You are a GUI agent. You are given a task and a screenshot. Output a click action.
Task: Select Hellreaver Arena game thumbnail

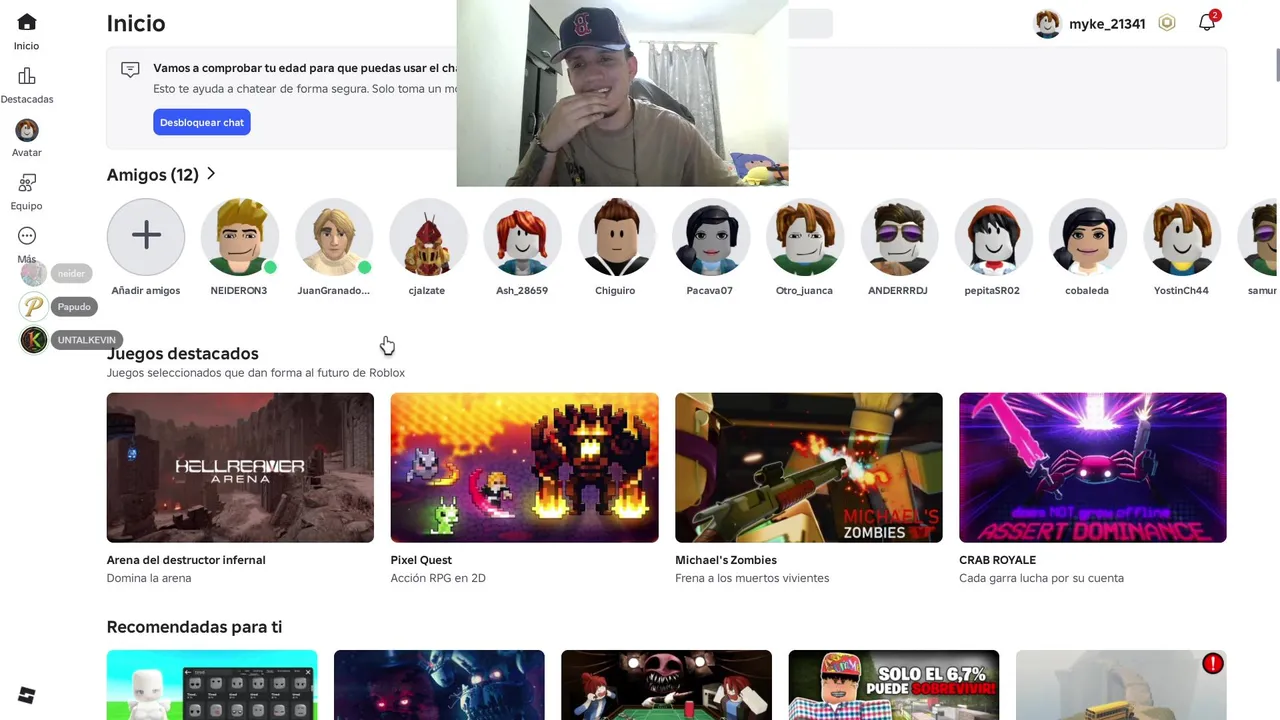click(x=240, y=467)
